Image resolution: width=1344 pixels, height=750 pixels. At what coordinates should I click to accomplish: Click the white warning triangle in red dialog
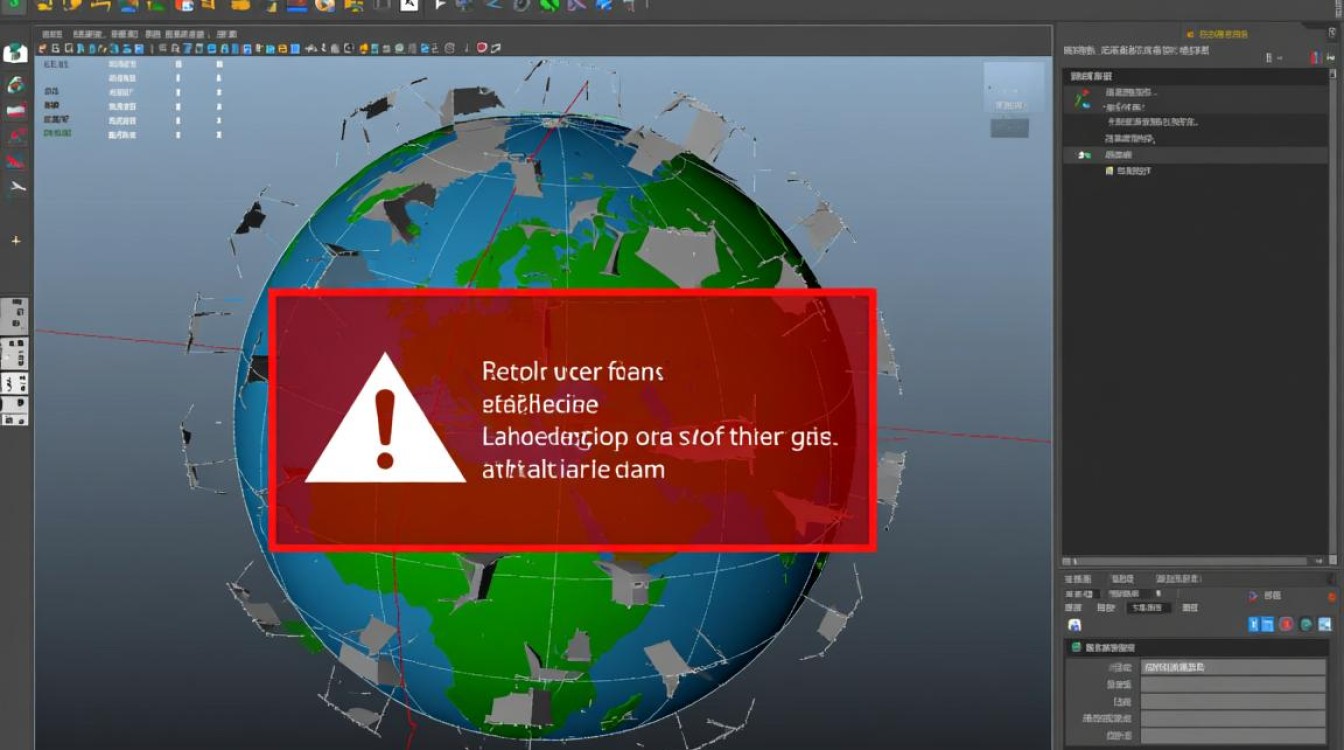386,418
